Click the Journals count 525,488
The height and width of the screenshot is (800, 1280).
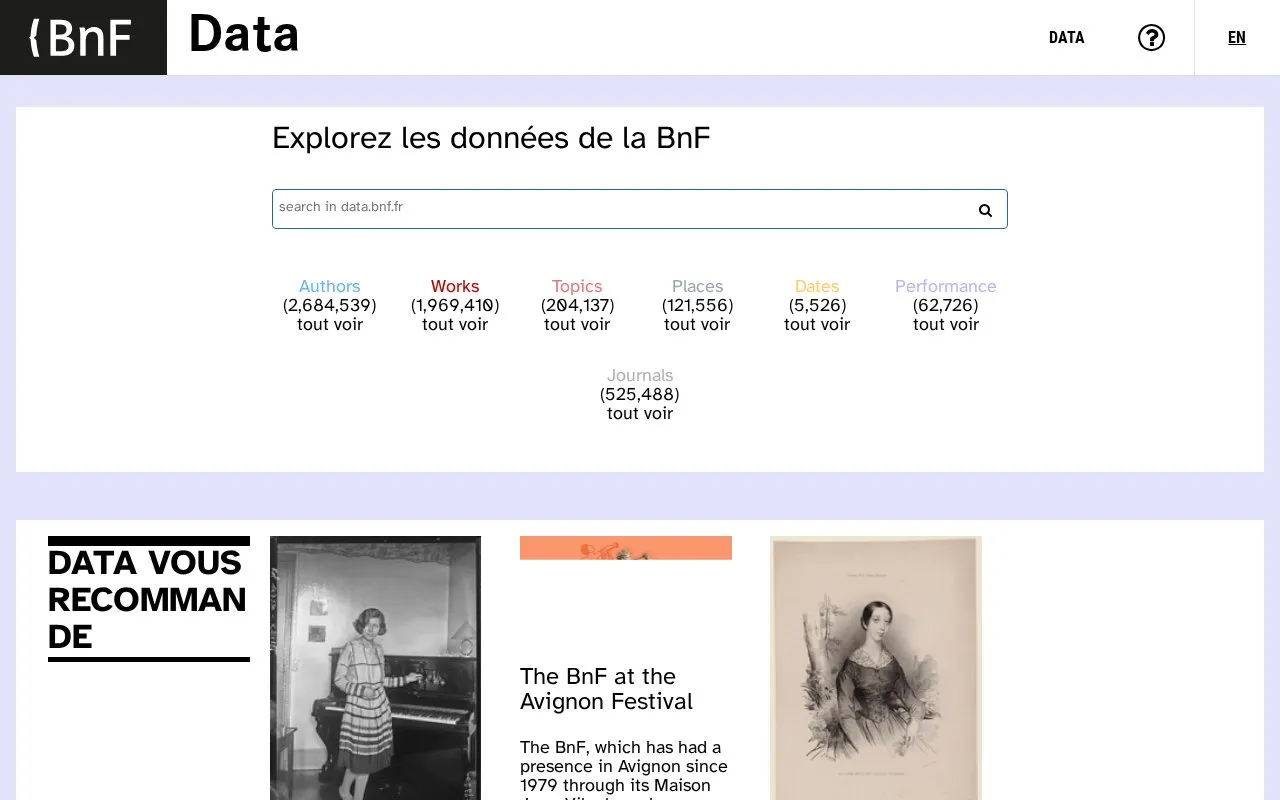tap(640, 394)
